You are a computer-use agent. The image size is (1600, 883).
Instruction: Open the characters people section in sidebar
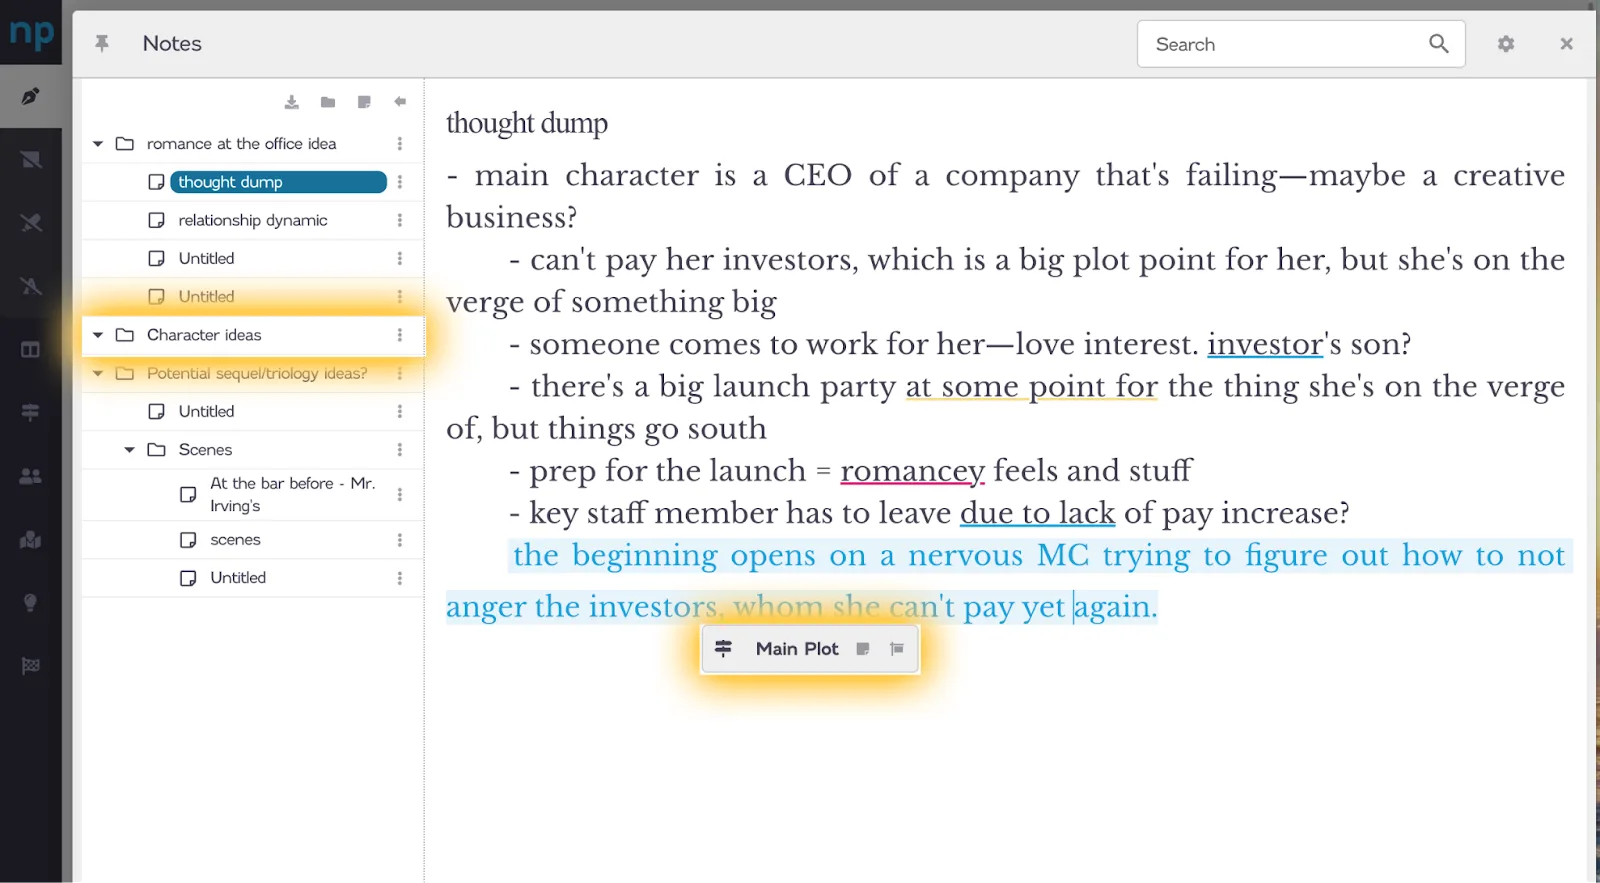click(x=30, y=476)
